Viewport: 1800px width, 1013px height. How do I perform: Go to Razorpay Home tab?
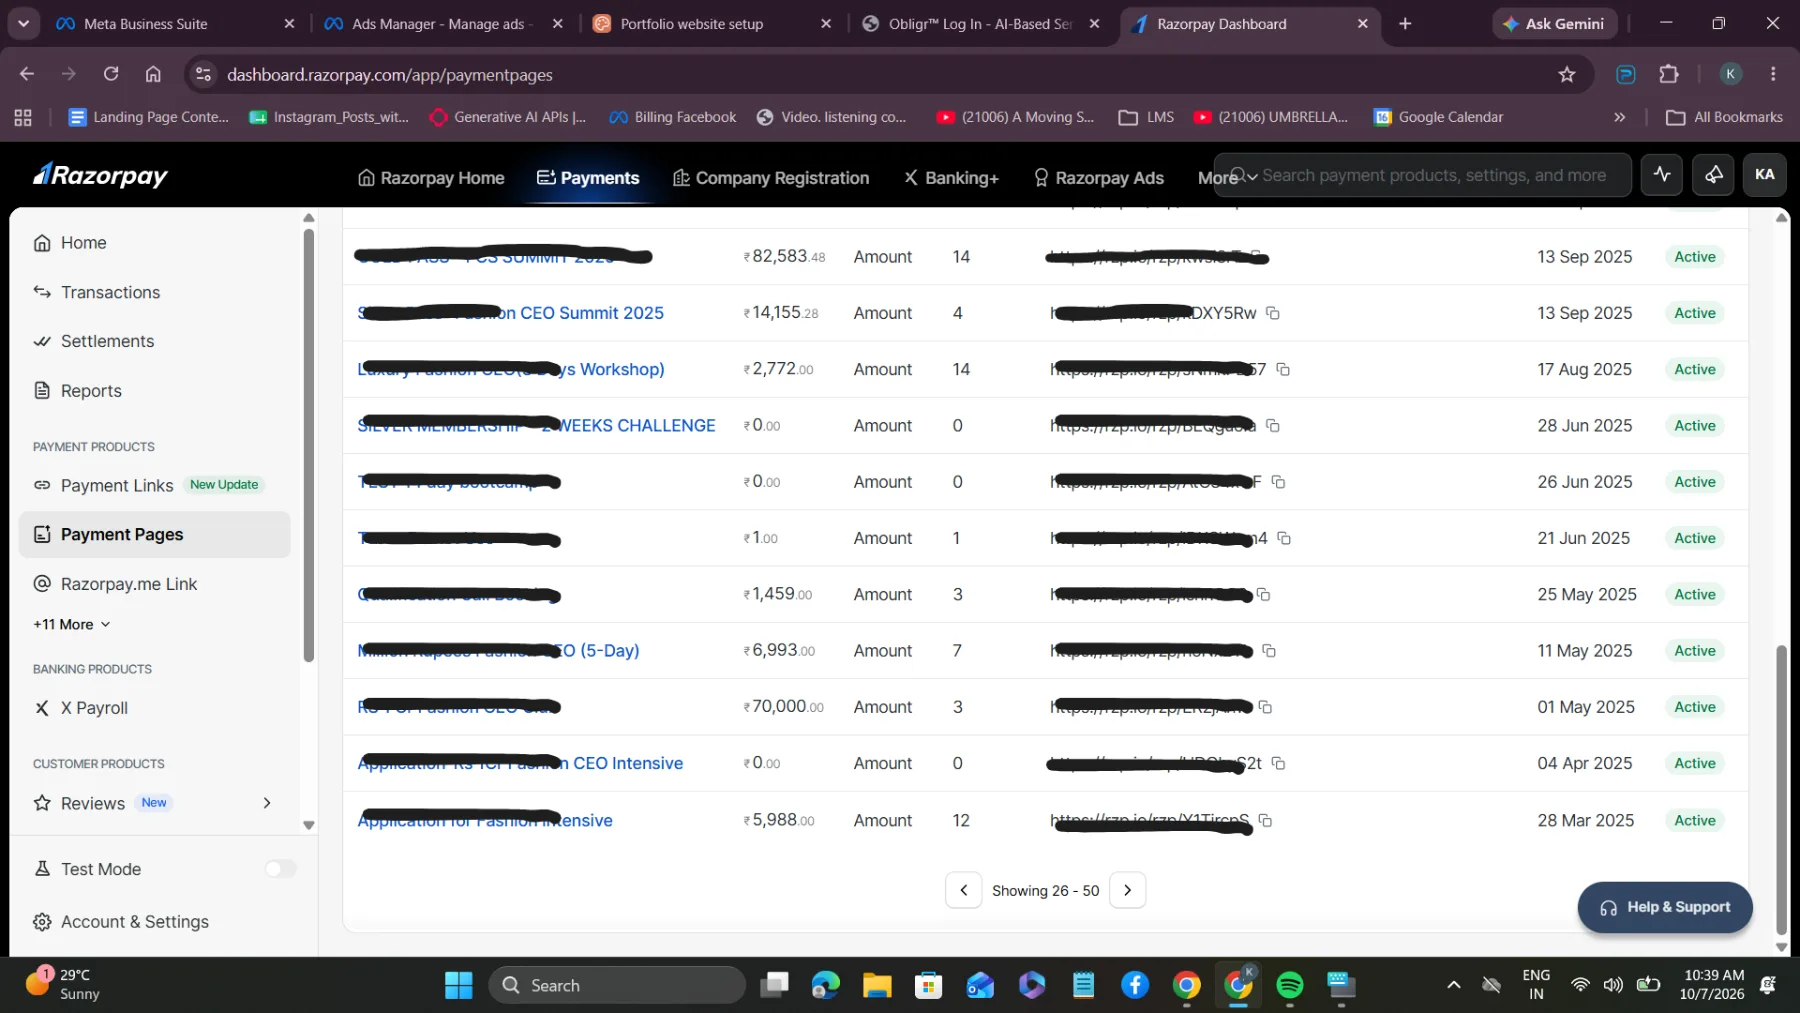coord(431,178)
